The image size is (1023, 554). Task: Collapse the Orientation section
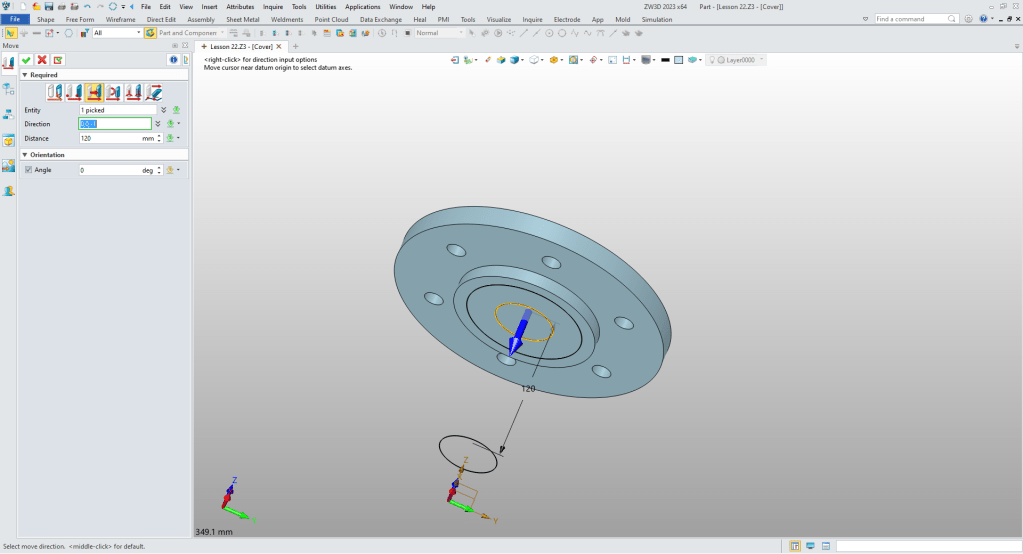point(25,155)
